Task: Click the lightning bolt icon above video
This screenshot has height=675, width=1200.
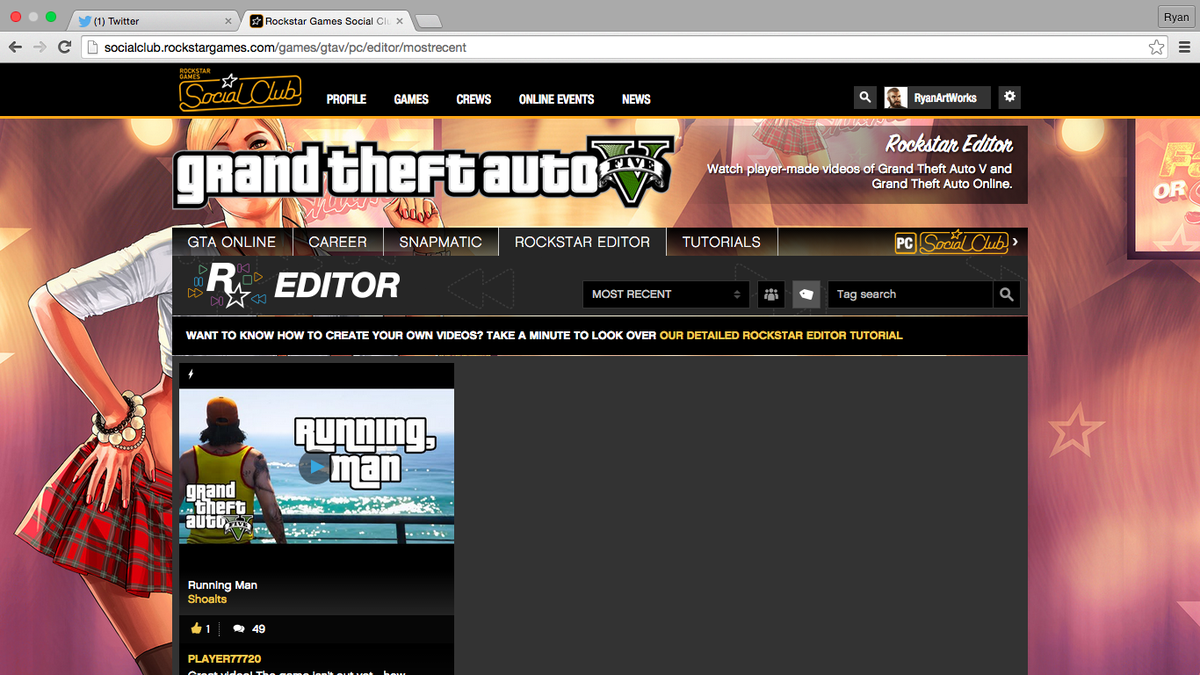Action: pos(191,375)
